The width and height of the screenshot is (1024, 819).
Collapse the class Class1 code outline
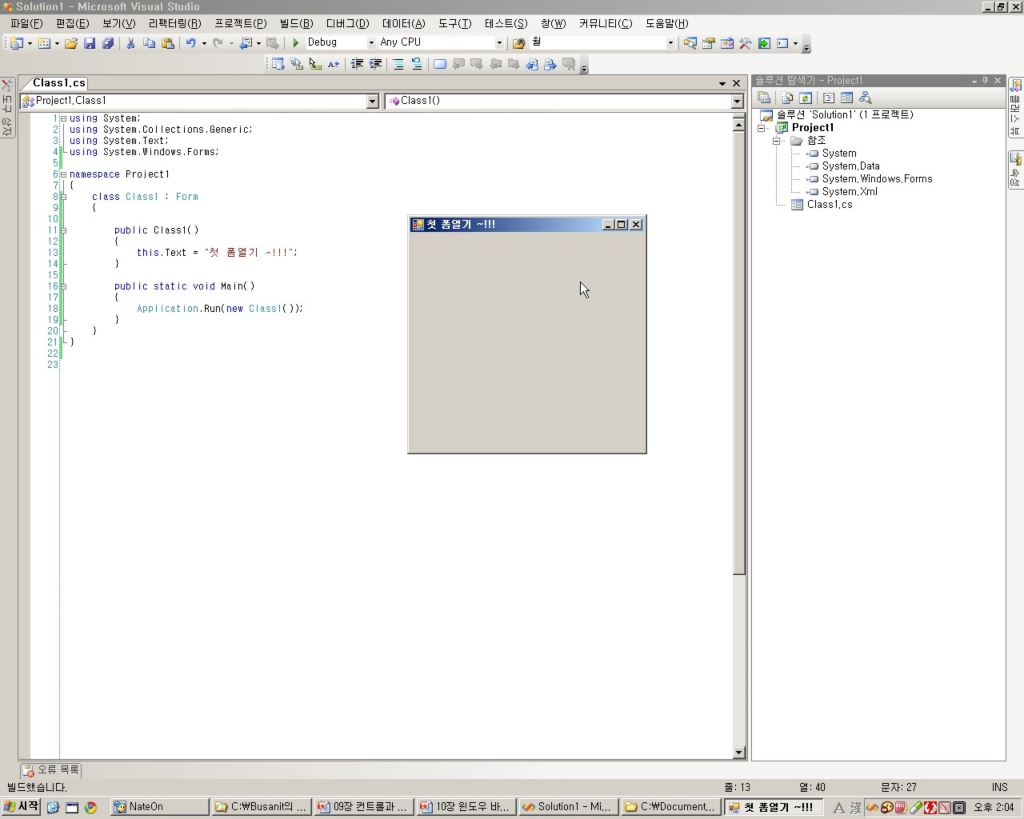(63, 197)
